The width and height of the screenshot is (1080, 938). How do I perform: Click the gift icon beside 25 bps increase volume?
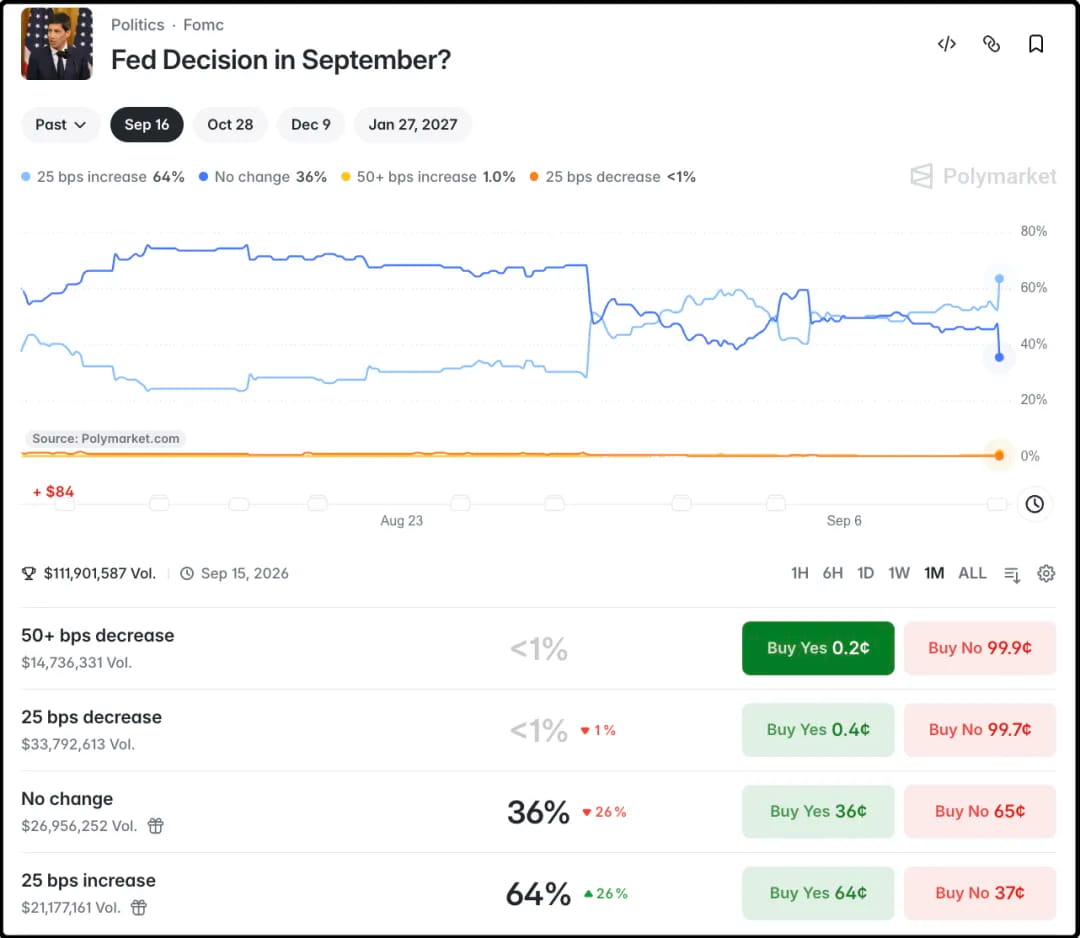138,908
